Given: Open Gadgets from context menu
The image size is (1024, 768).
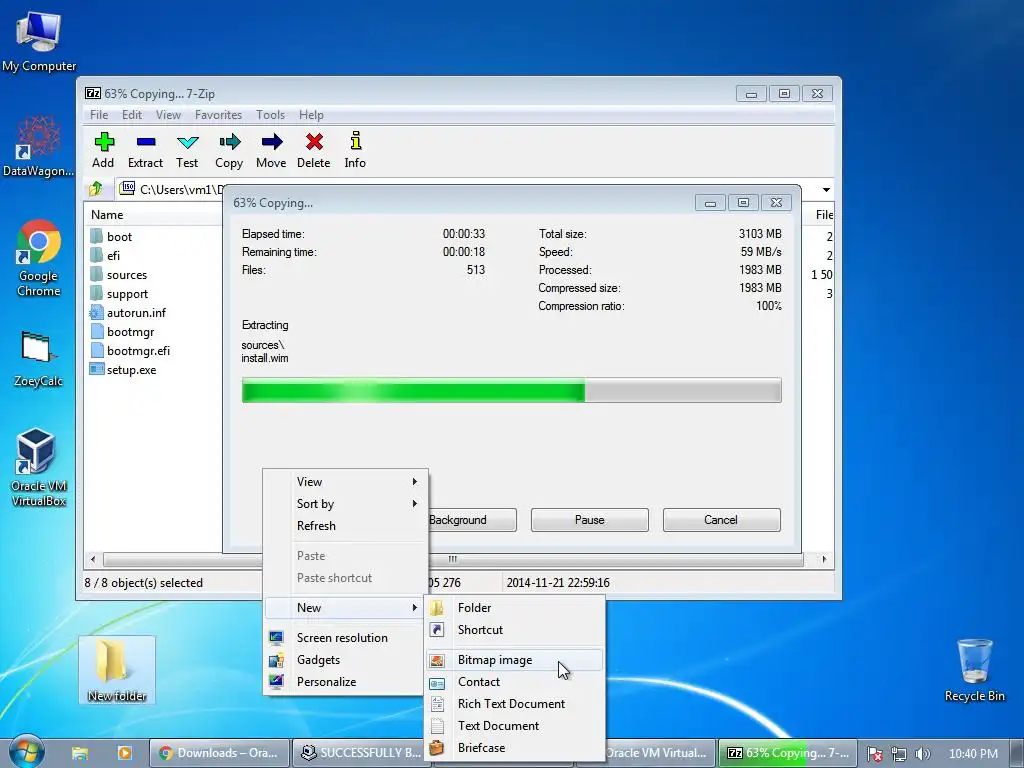Looking at the screenshot, I should (346, 660).
